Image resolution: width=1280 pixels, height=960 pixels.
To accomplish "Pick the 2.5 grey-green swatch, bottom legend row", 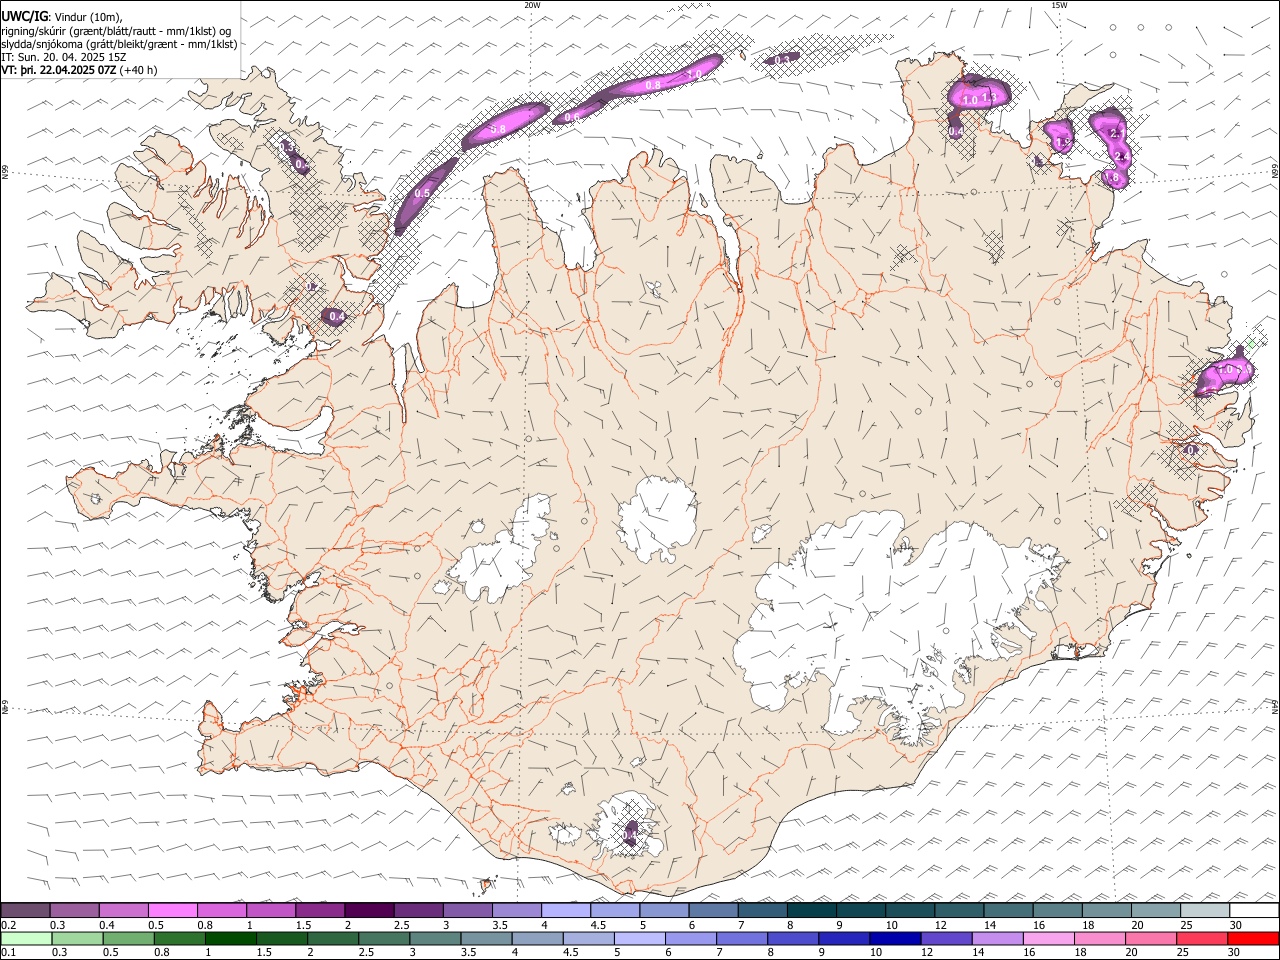I will coord(384,938).
